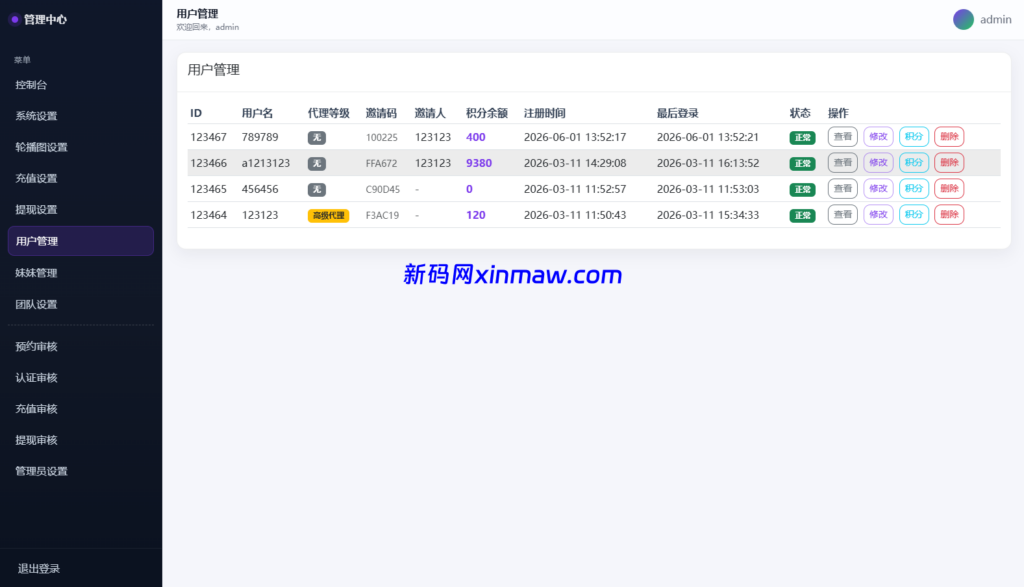1024x587 pixels.
Task: Delete user a1213123
Action: [949, 163]
